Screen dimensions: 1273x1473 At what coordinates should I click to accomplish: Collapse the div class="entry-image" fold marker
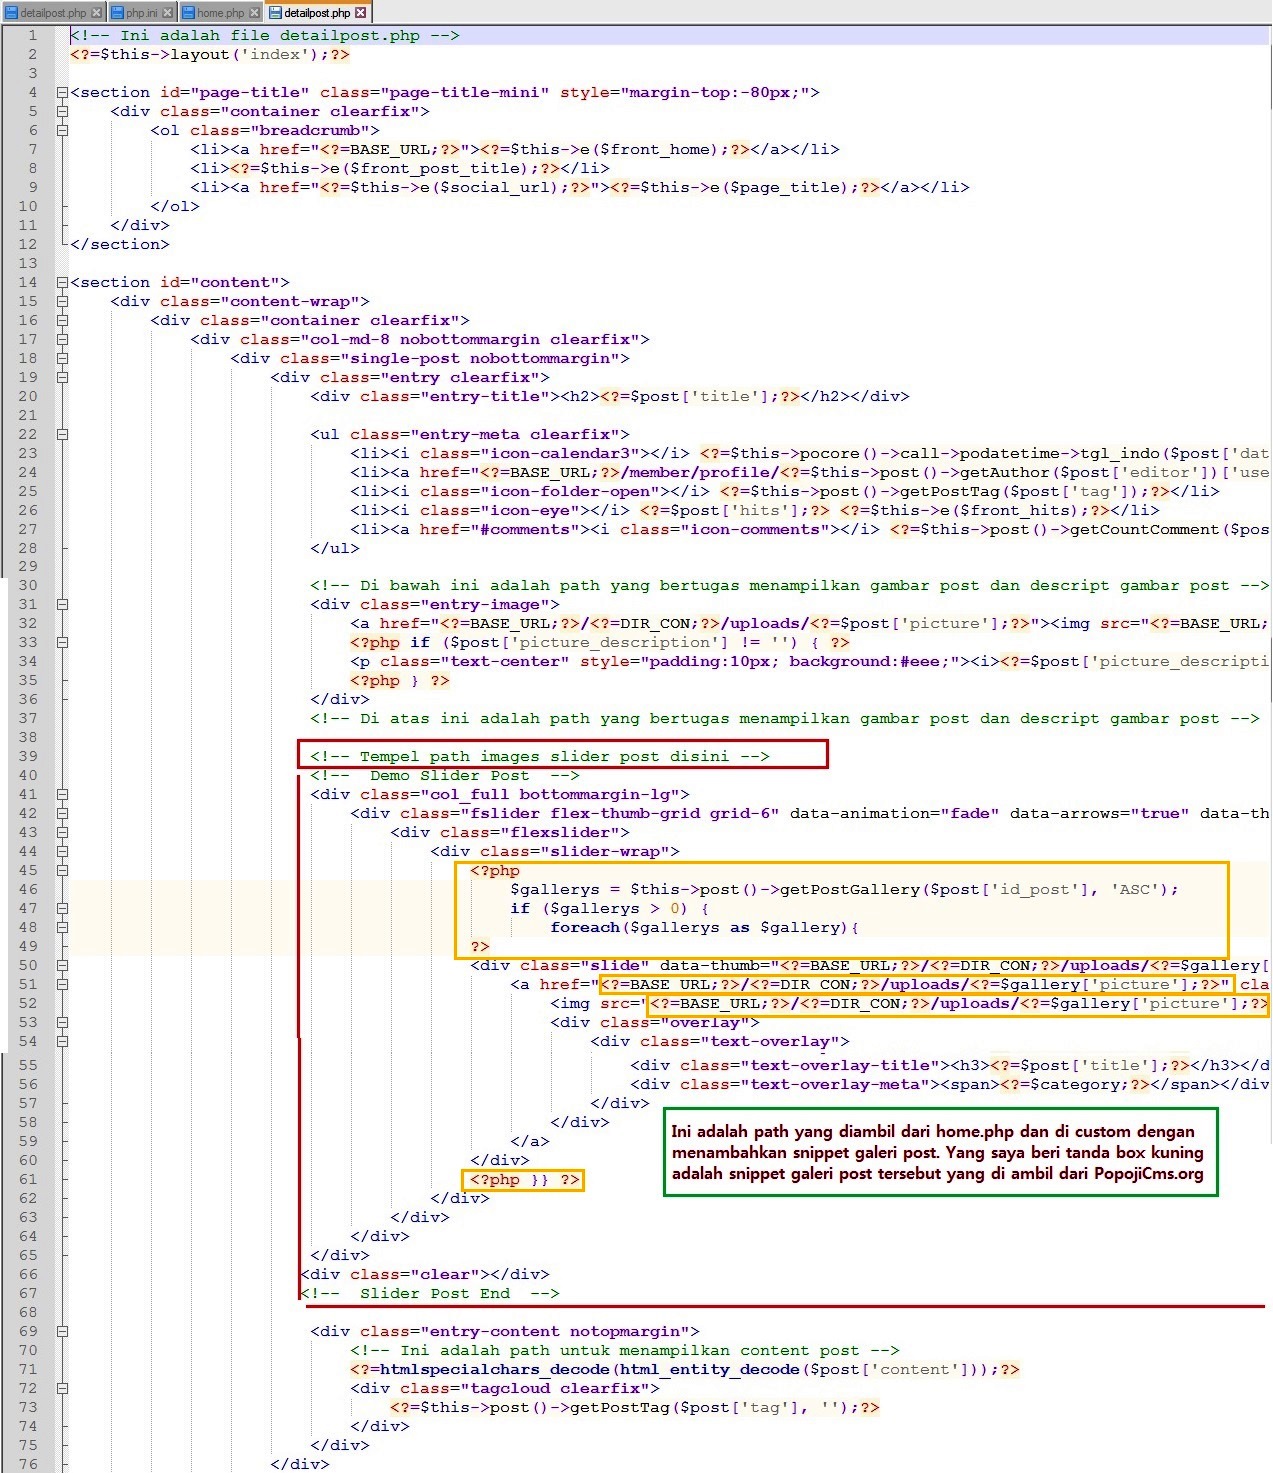point(62,604)
